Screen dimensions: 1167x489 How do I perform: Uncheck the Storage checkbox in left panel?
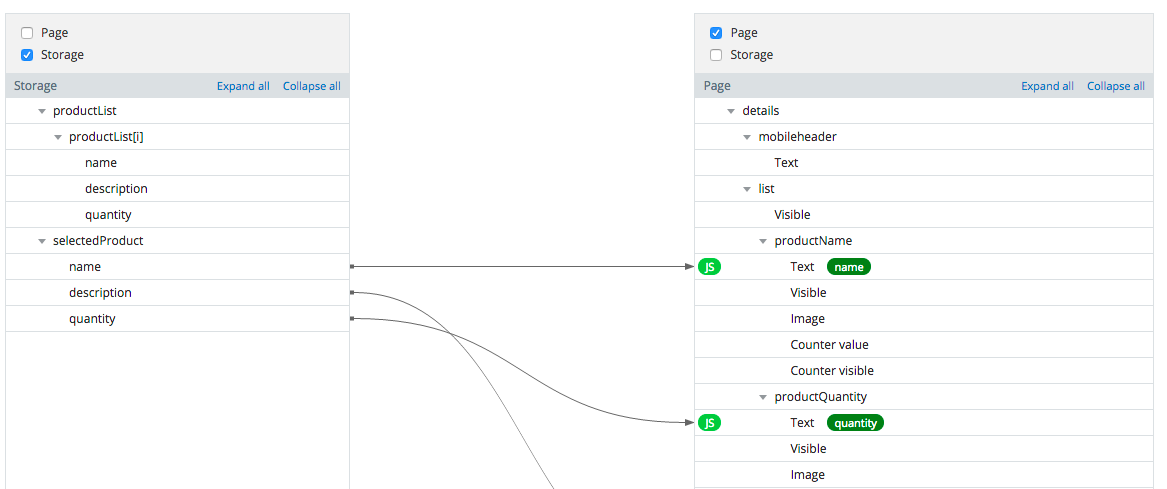click(27, 55)
